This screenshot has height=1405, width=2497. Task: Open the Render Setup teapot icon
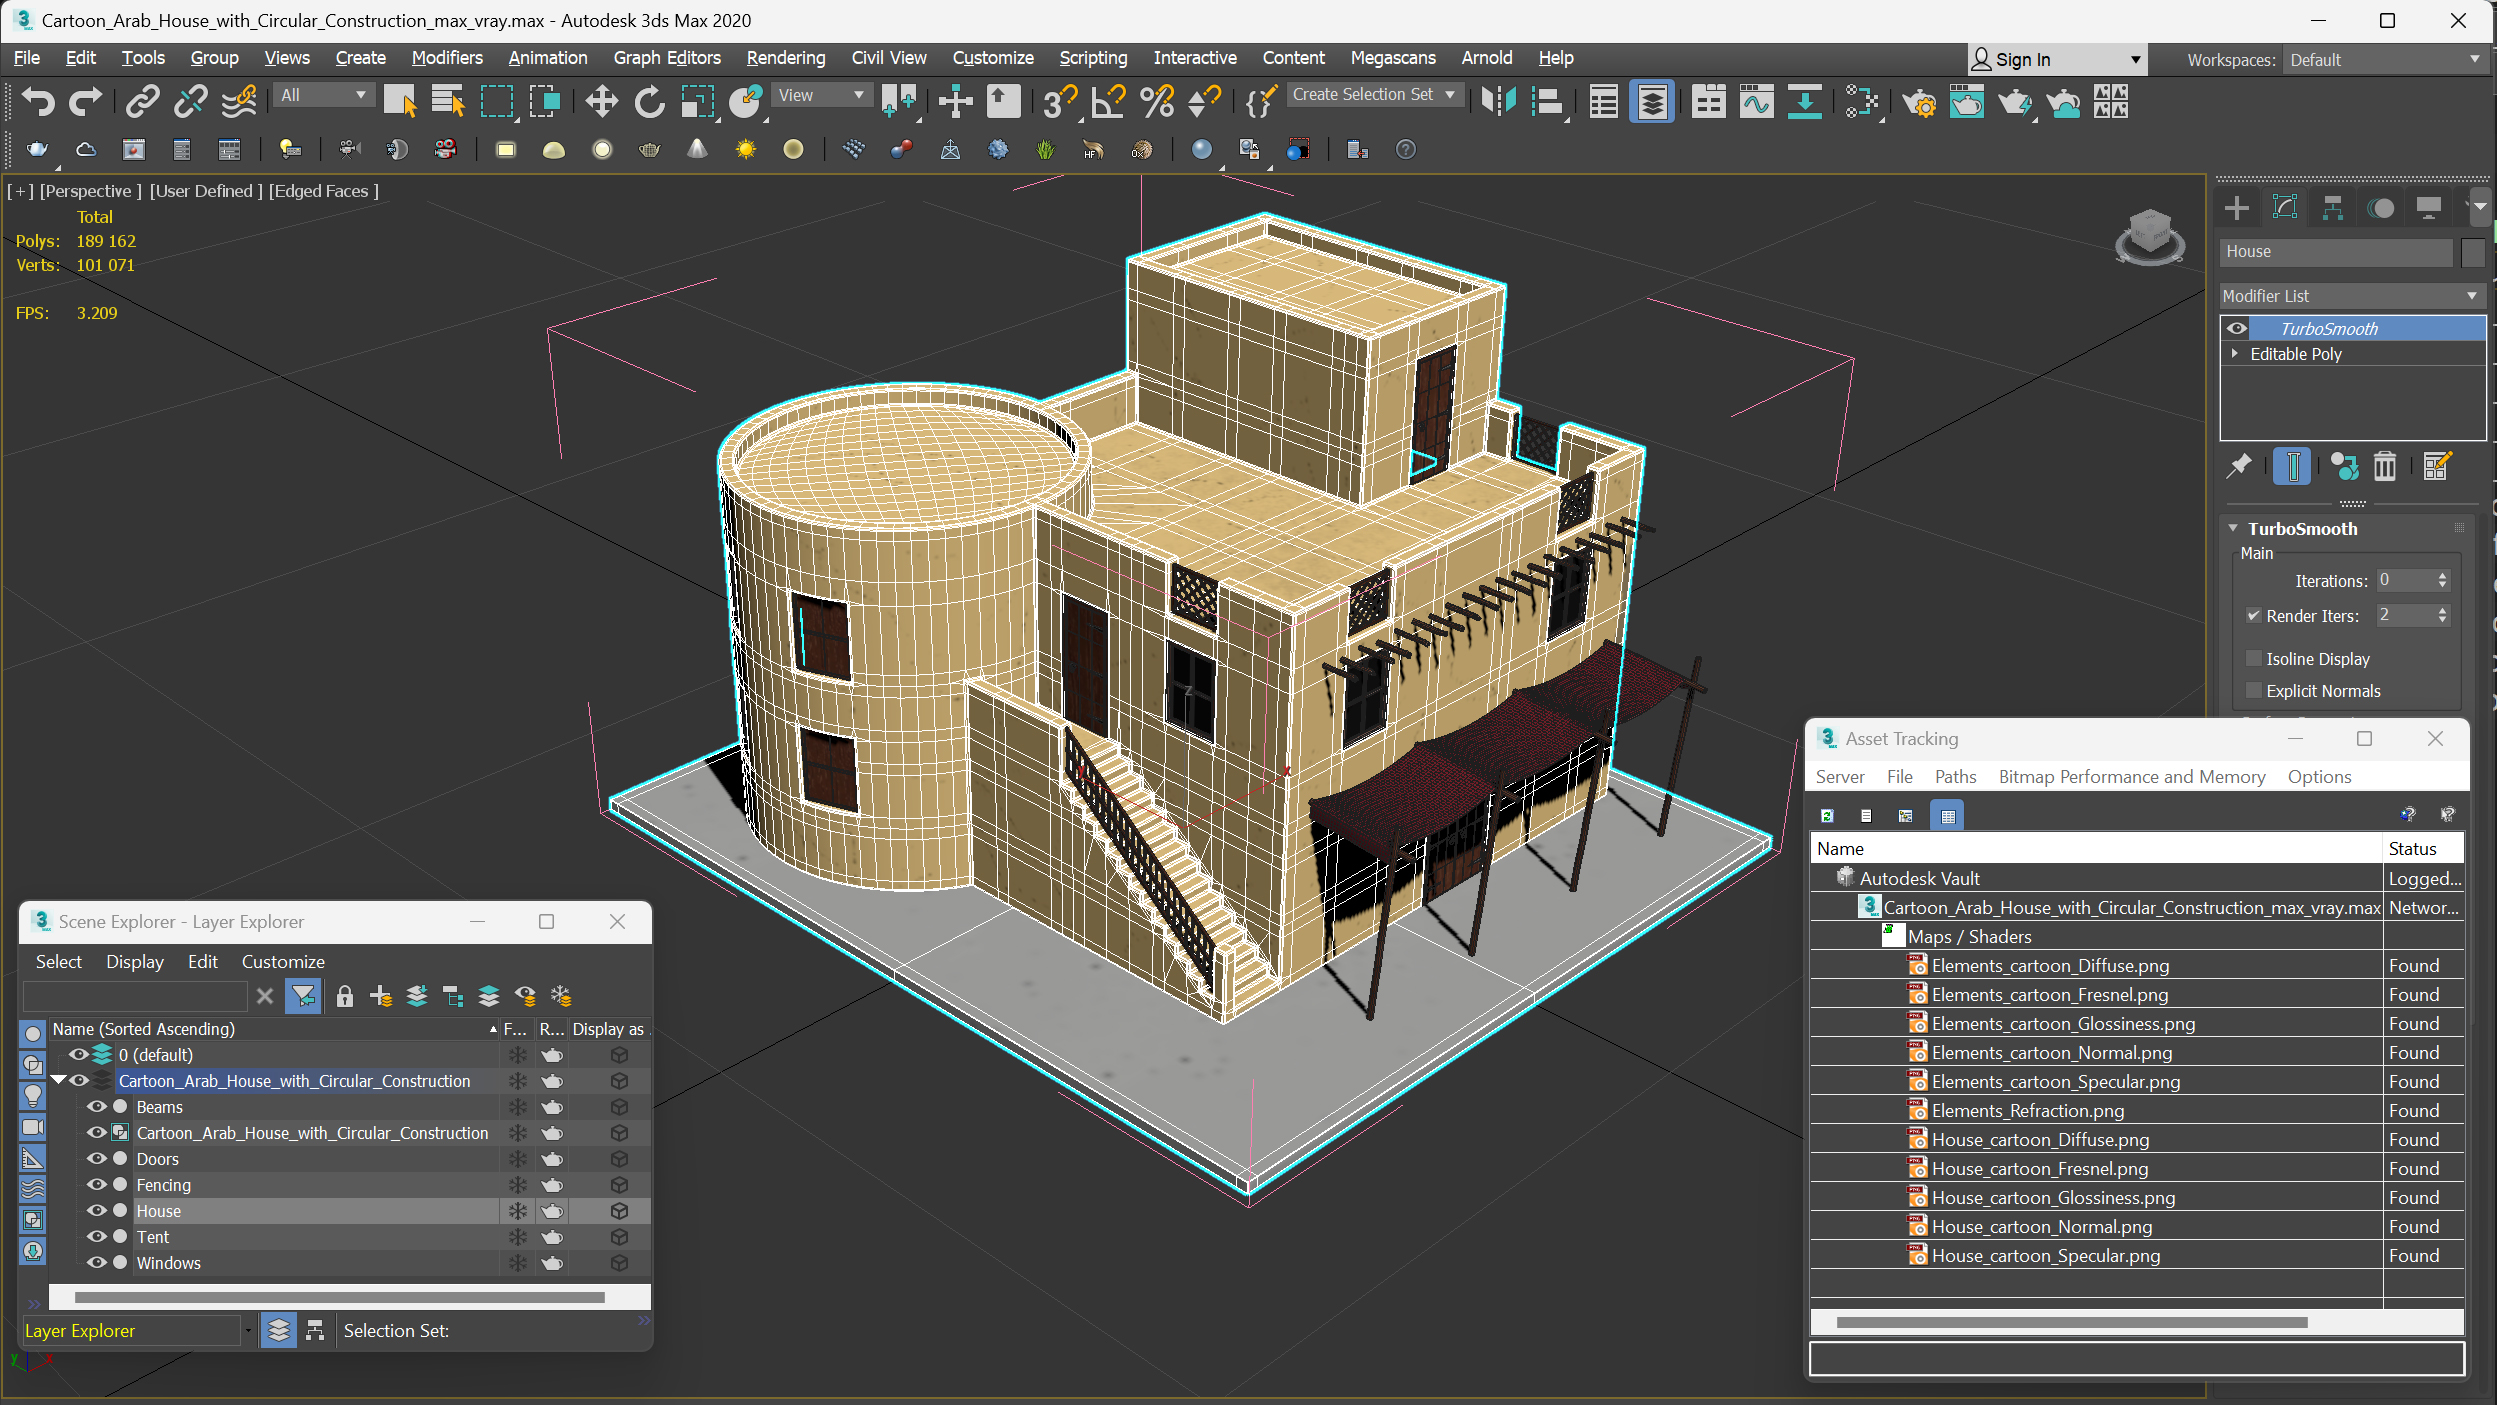1918,102
